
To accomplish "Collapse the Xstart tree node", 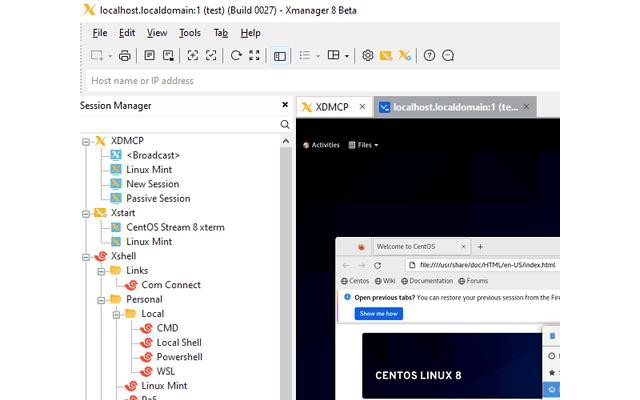I will [x=86, y=214].
